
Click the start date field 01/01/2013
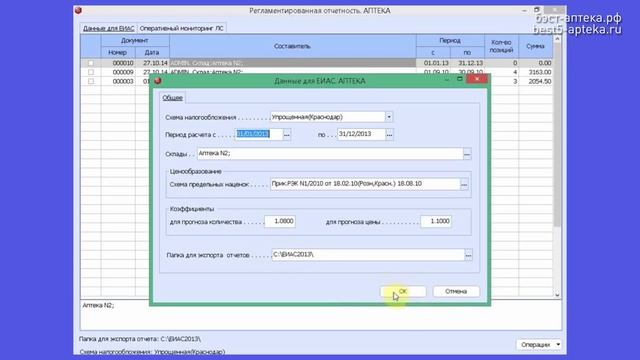click(x=259, y=134)
